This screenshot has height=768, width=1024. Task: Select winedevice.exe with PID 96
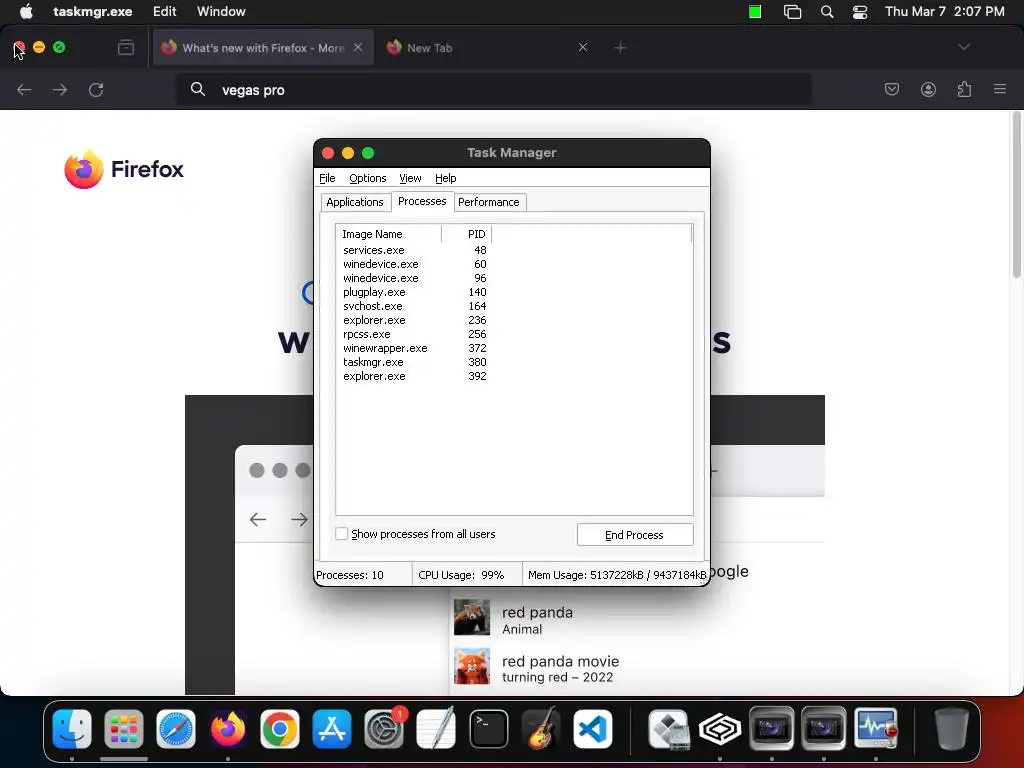click(414, 278)
